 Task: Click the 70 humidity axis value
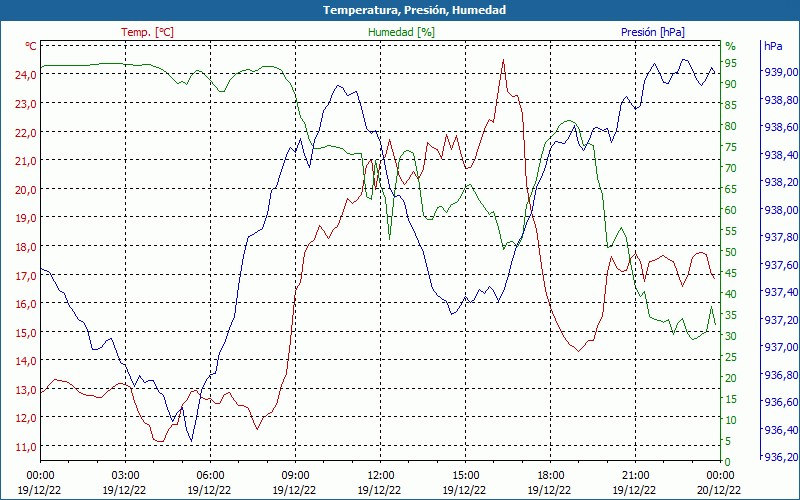click(730, 167)
